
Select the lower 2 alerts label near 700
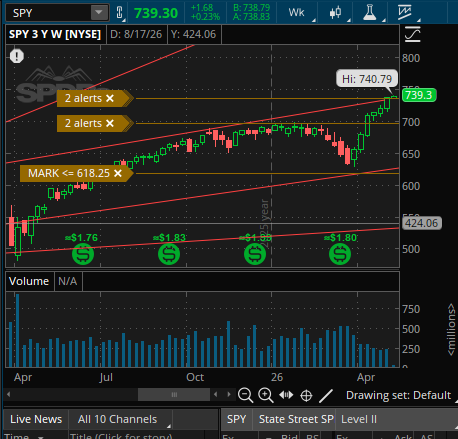tap(83, 123)
